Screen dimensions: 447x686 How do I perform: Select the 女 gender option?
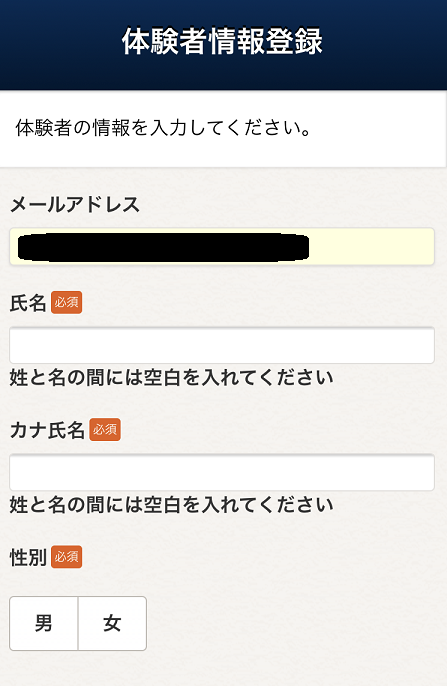112,623
